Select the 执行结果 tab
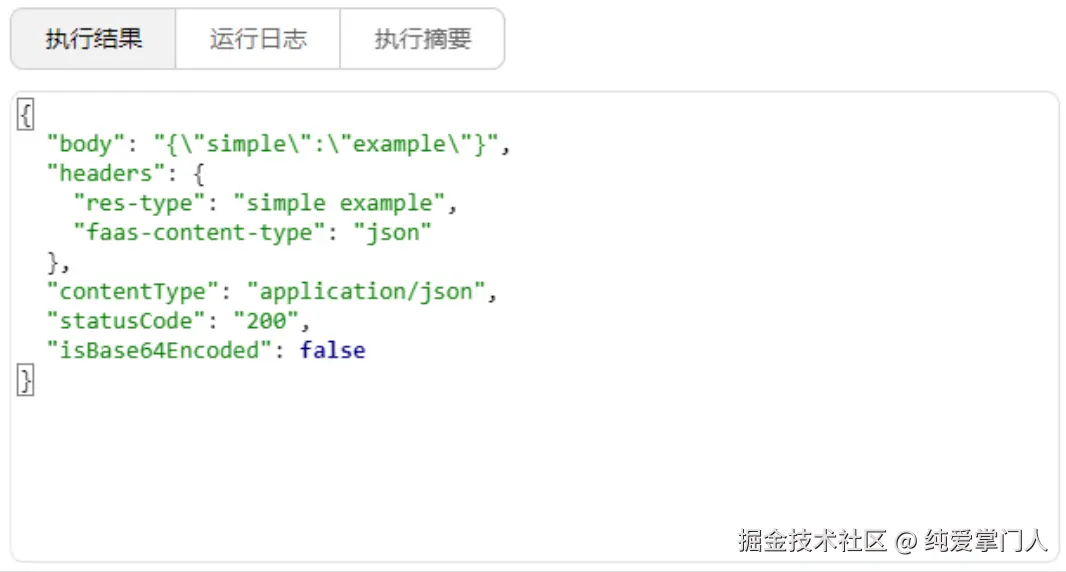Viewport: 1066px width, 572px height. tap(93, 39)
